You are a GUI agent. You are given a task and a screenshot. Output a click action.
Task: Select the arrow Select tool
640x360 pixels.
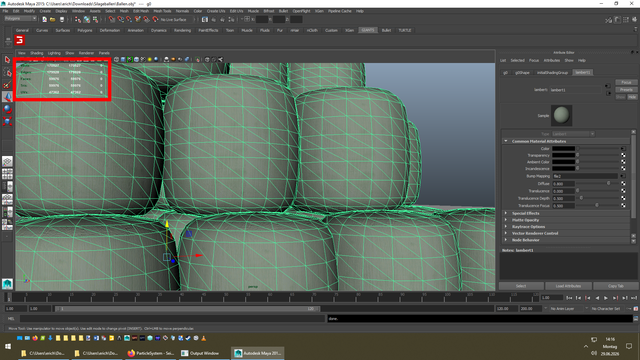point(7,60)
